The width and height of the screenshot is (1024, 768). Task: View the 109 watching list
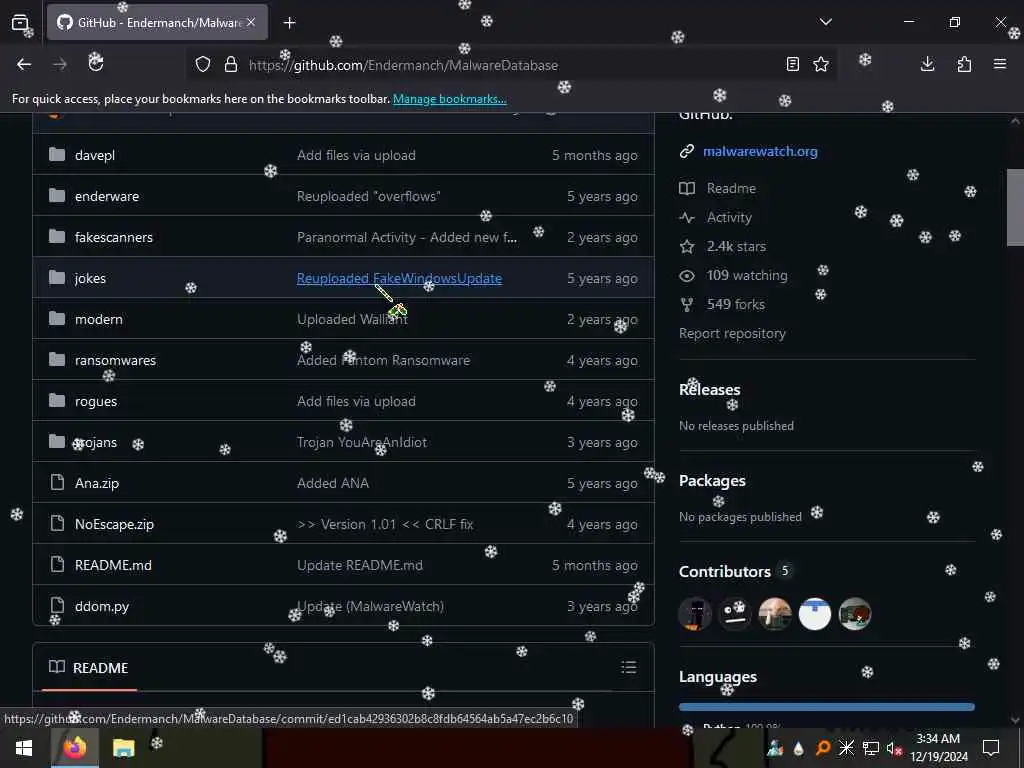(x=746, y=276)
